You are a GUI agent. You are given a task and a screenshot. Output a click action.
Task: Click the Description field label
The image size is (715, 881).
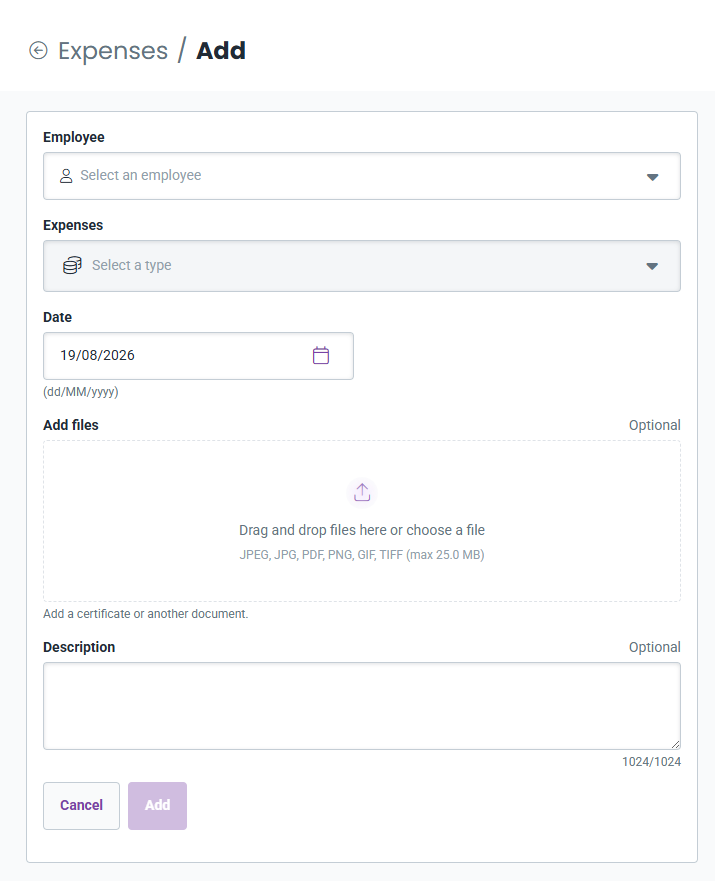[x=79, y=647]
